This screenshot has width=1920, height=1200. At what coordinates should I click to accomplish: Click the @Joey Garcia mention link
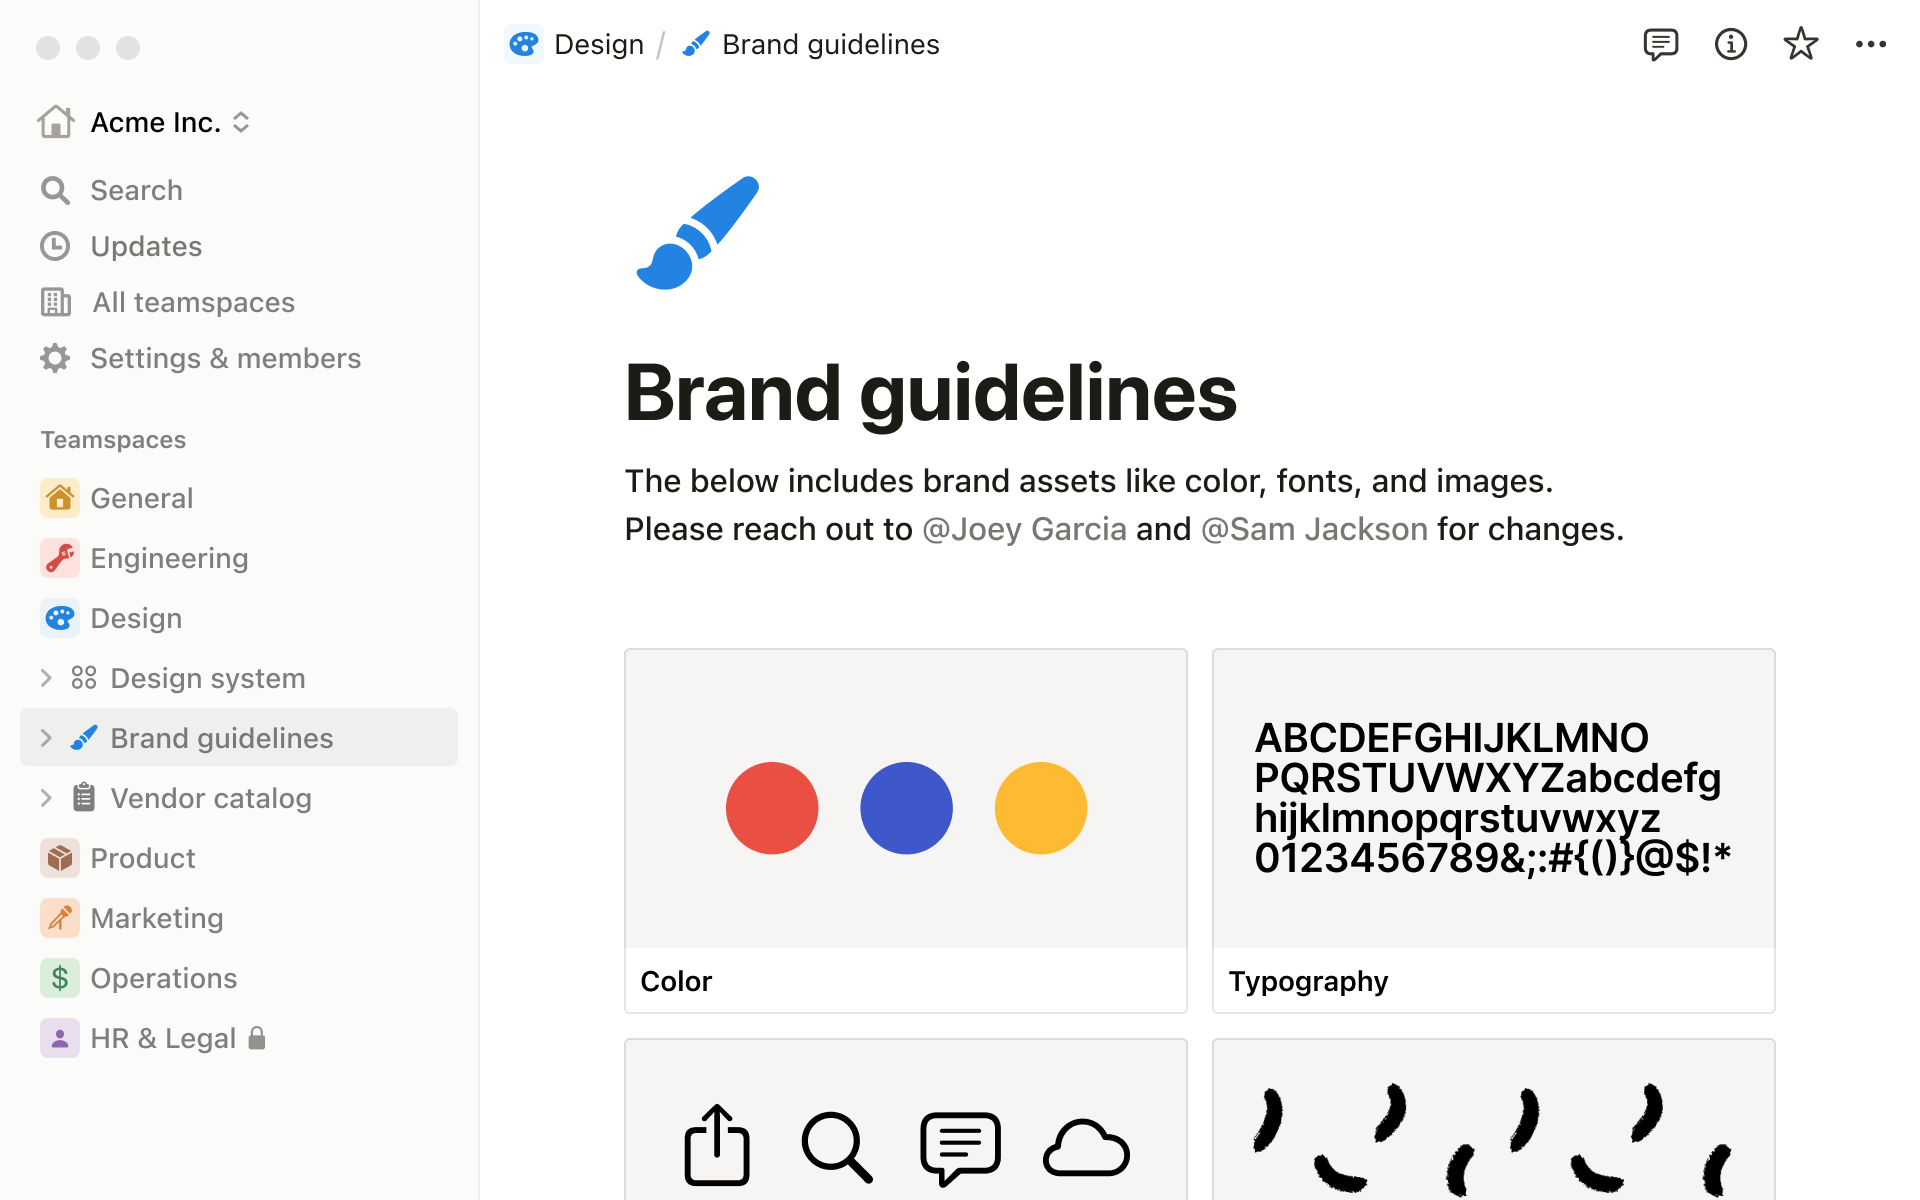point(1024,529)
